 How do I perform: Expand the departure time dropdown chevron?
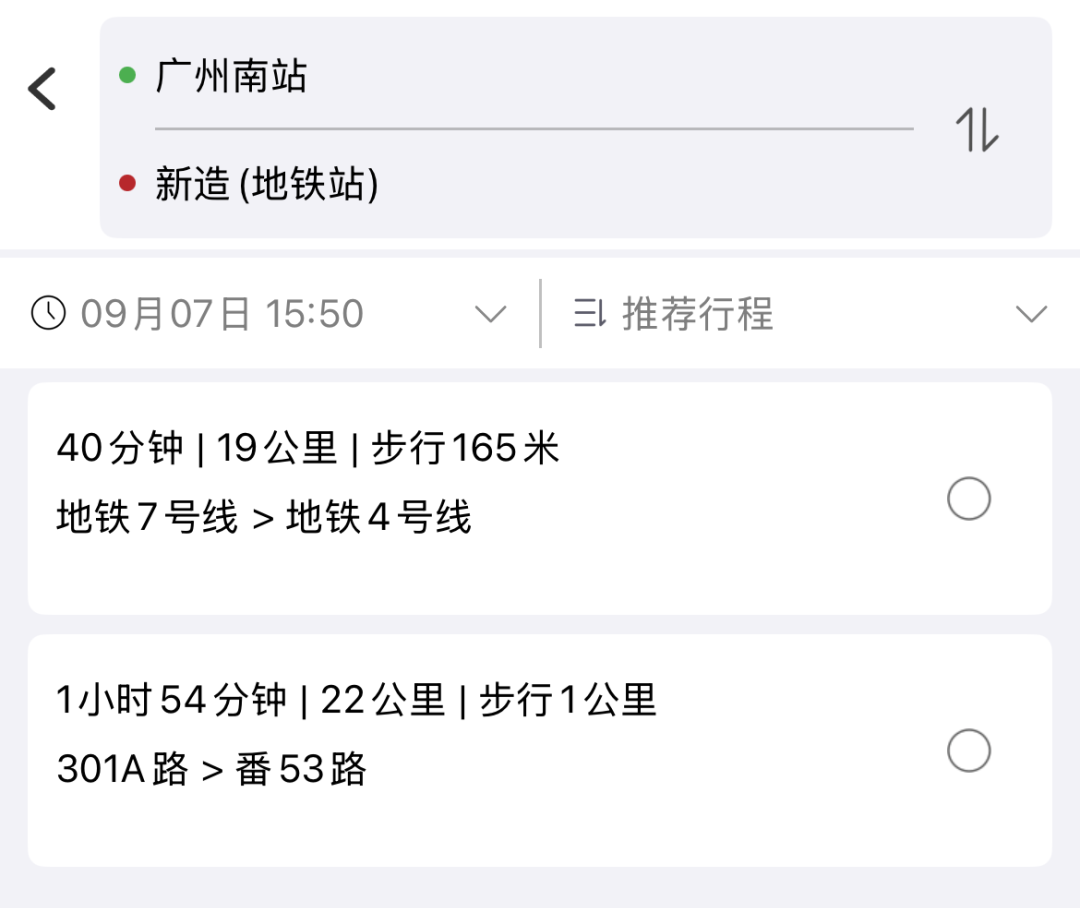tap(490, 315)
